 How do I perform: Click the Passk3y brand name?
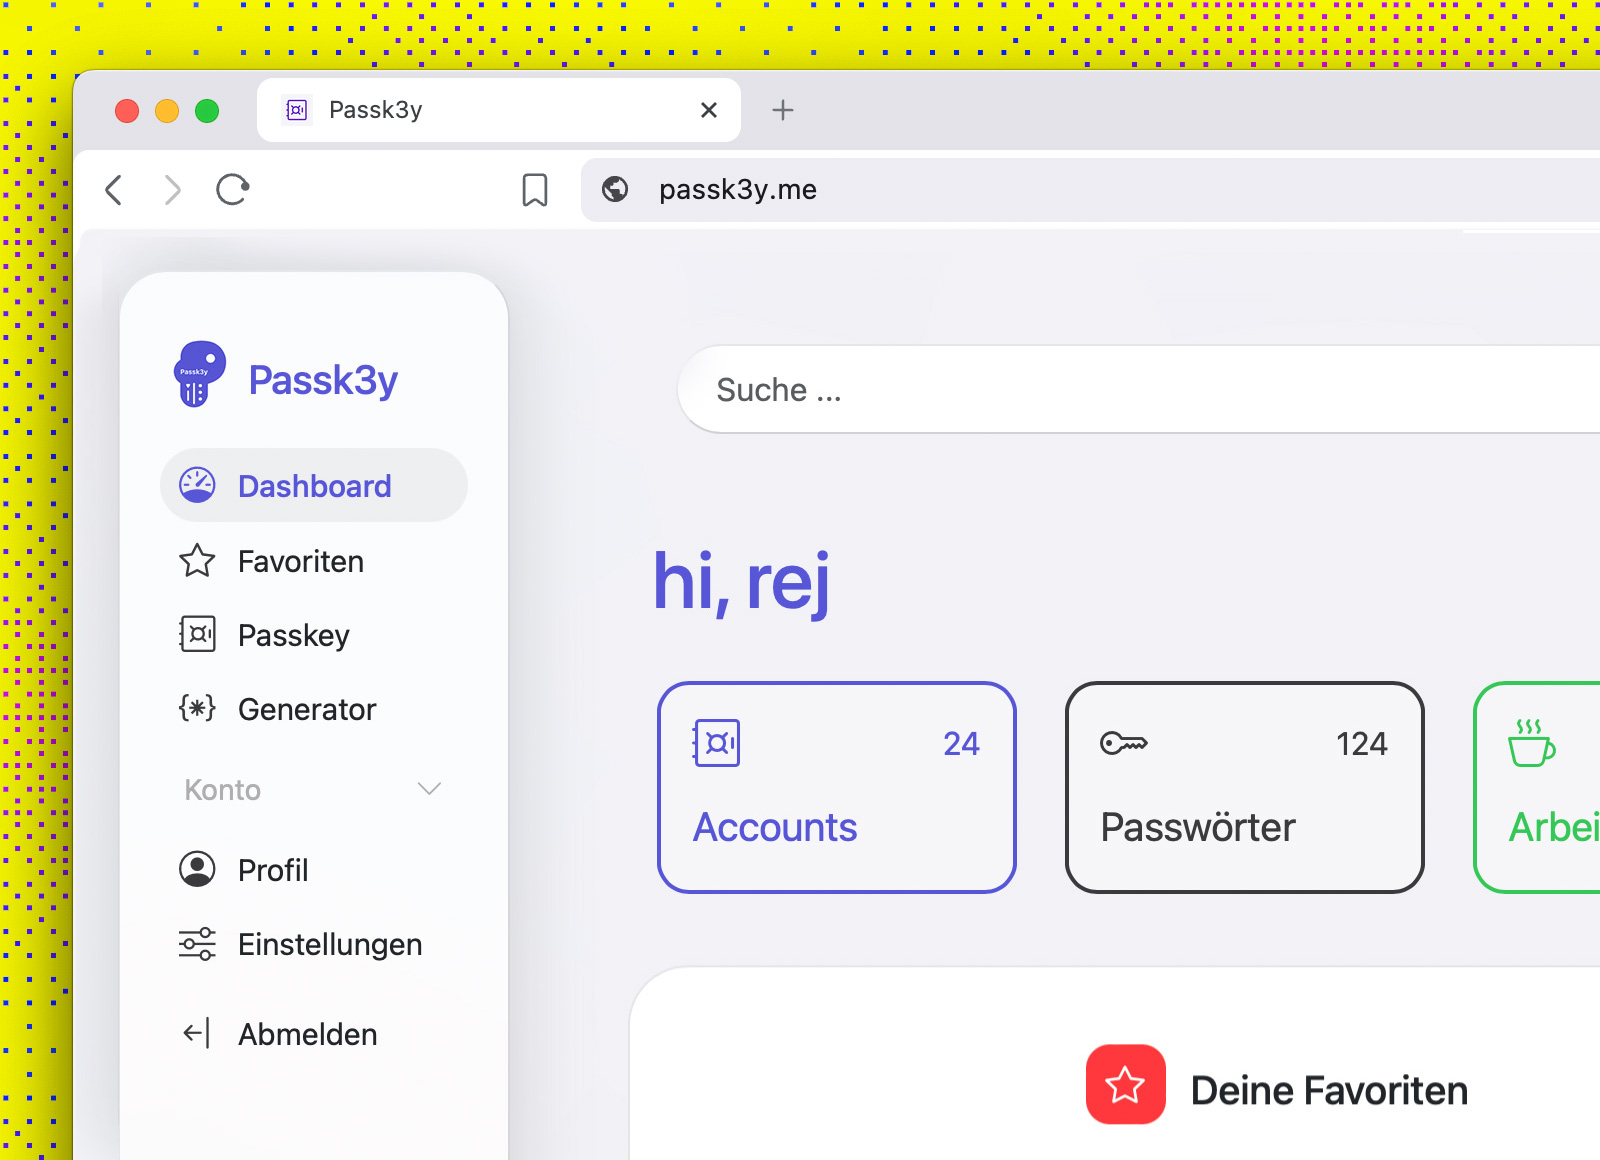[x=323, y=381]
